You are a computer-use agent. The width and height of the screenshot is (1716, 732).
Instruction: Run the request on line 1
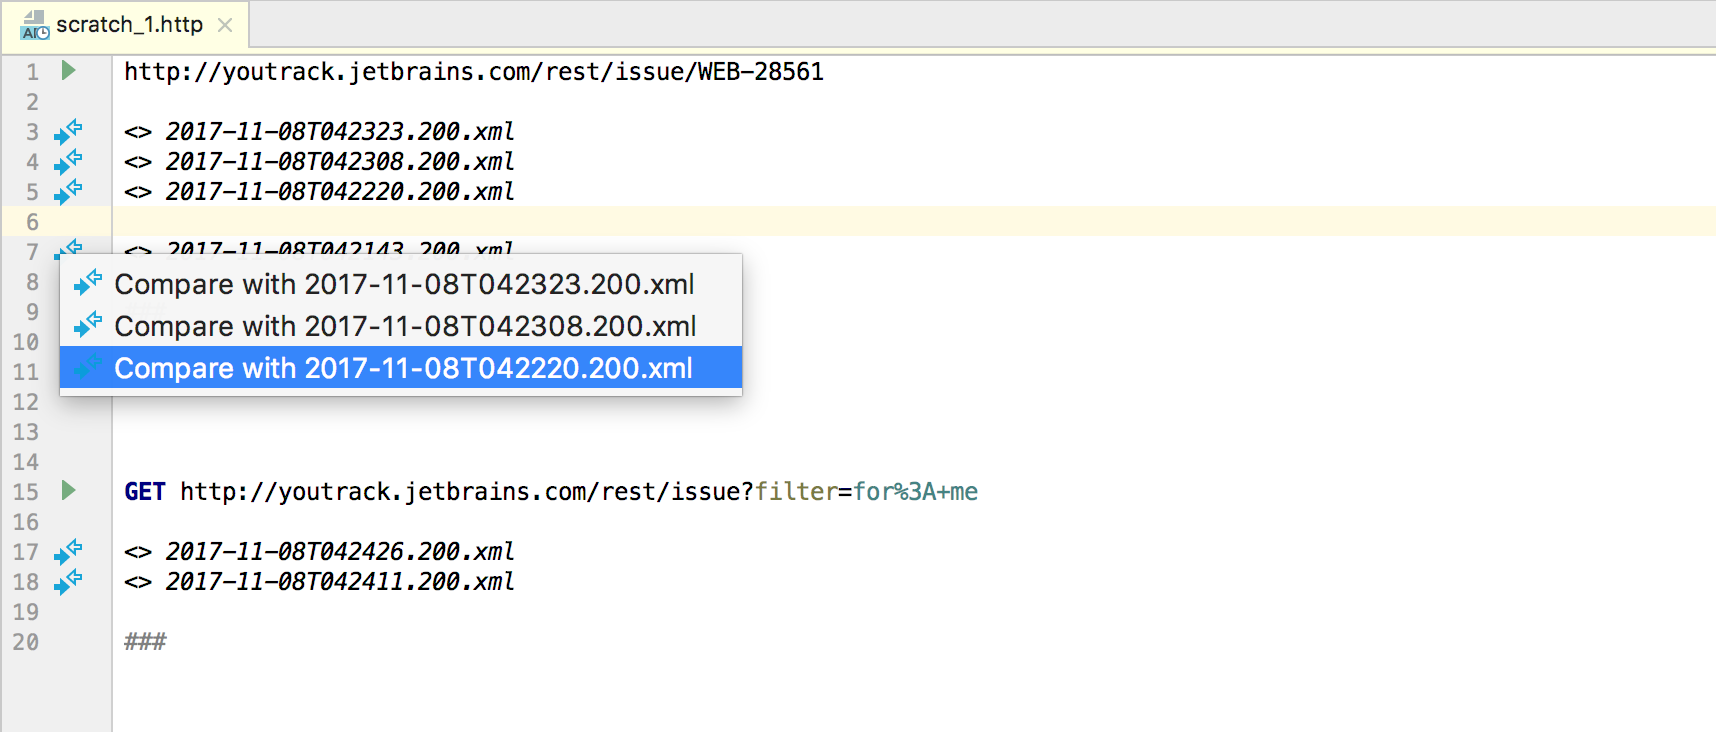[68, 71]
